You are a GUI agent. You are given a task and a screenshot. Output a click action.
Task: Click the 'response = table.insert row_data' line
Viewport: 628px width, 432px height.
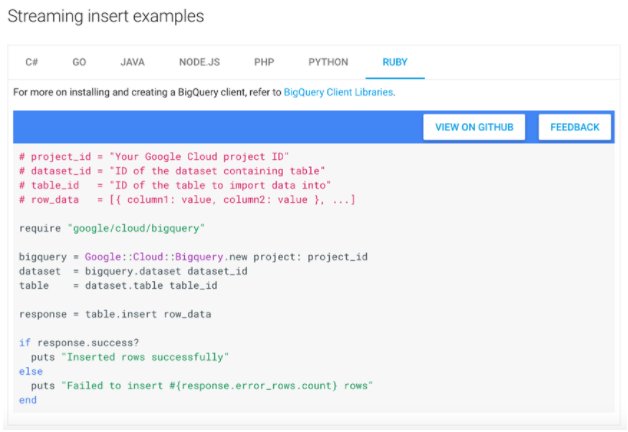click(x=115, y=314)
